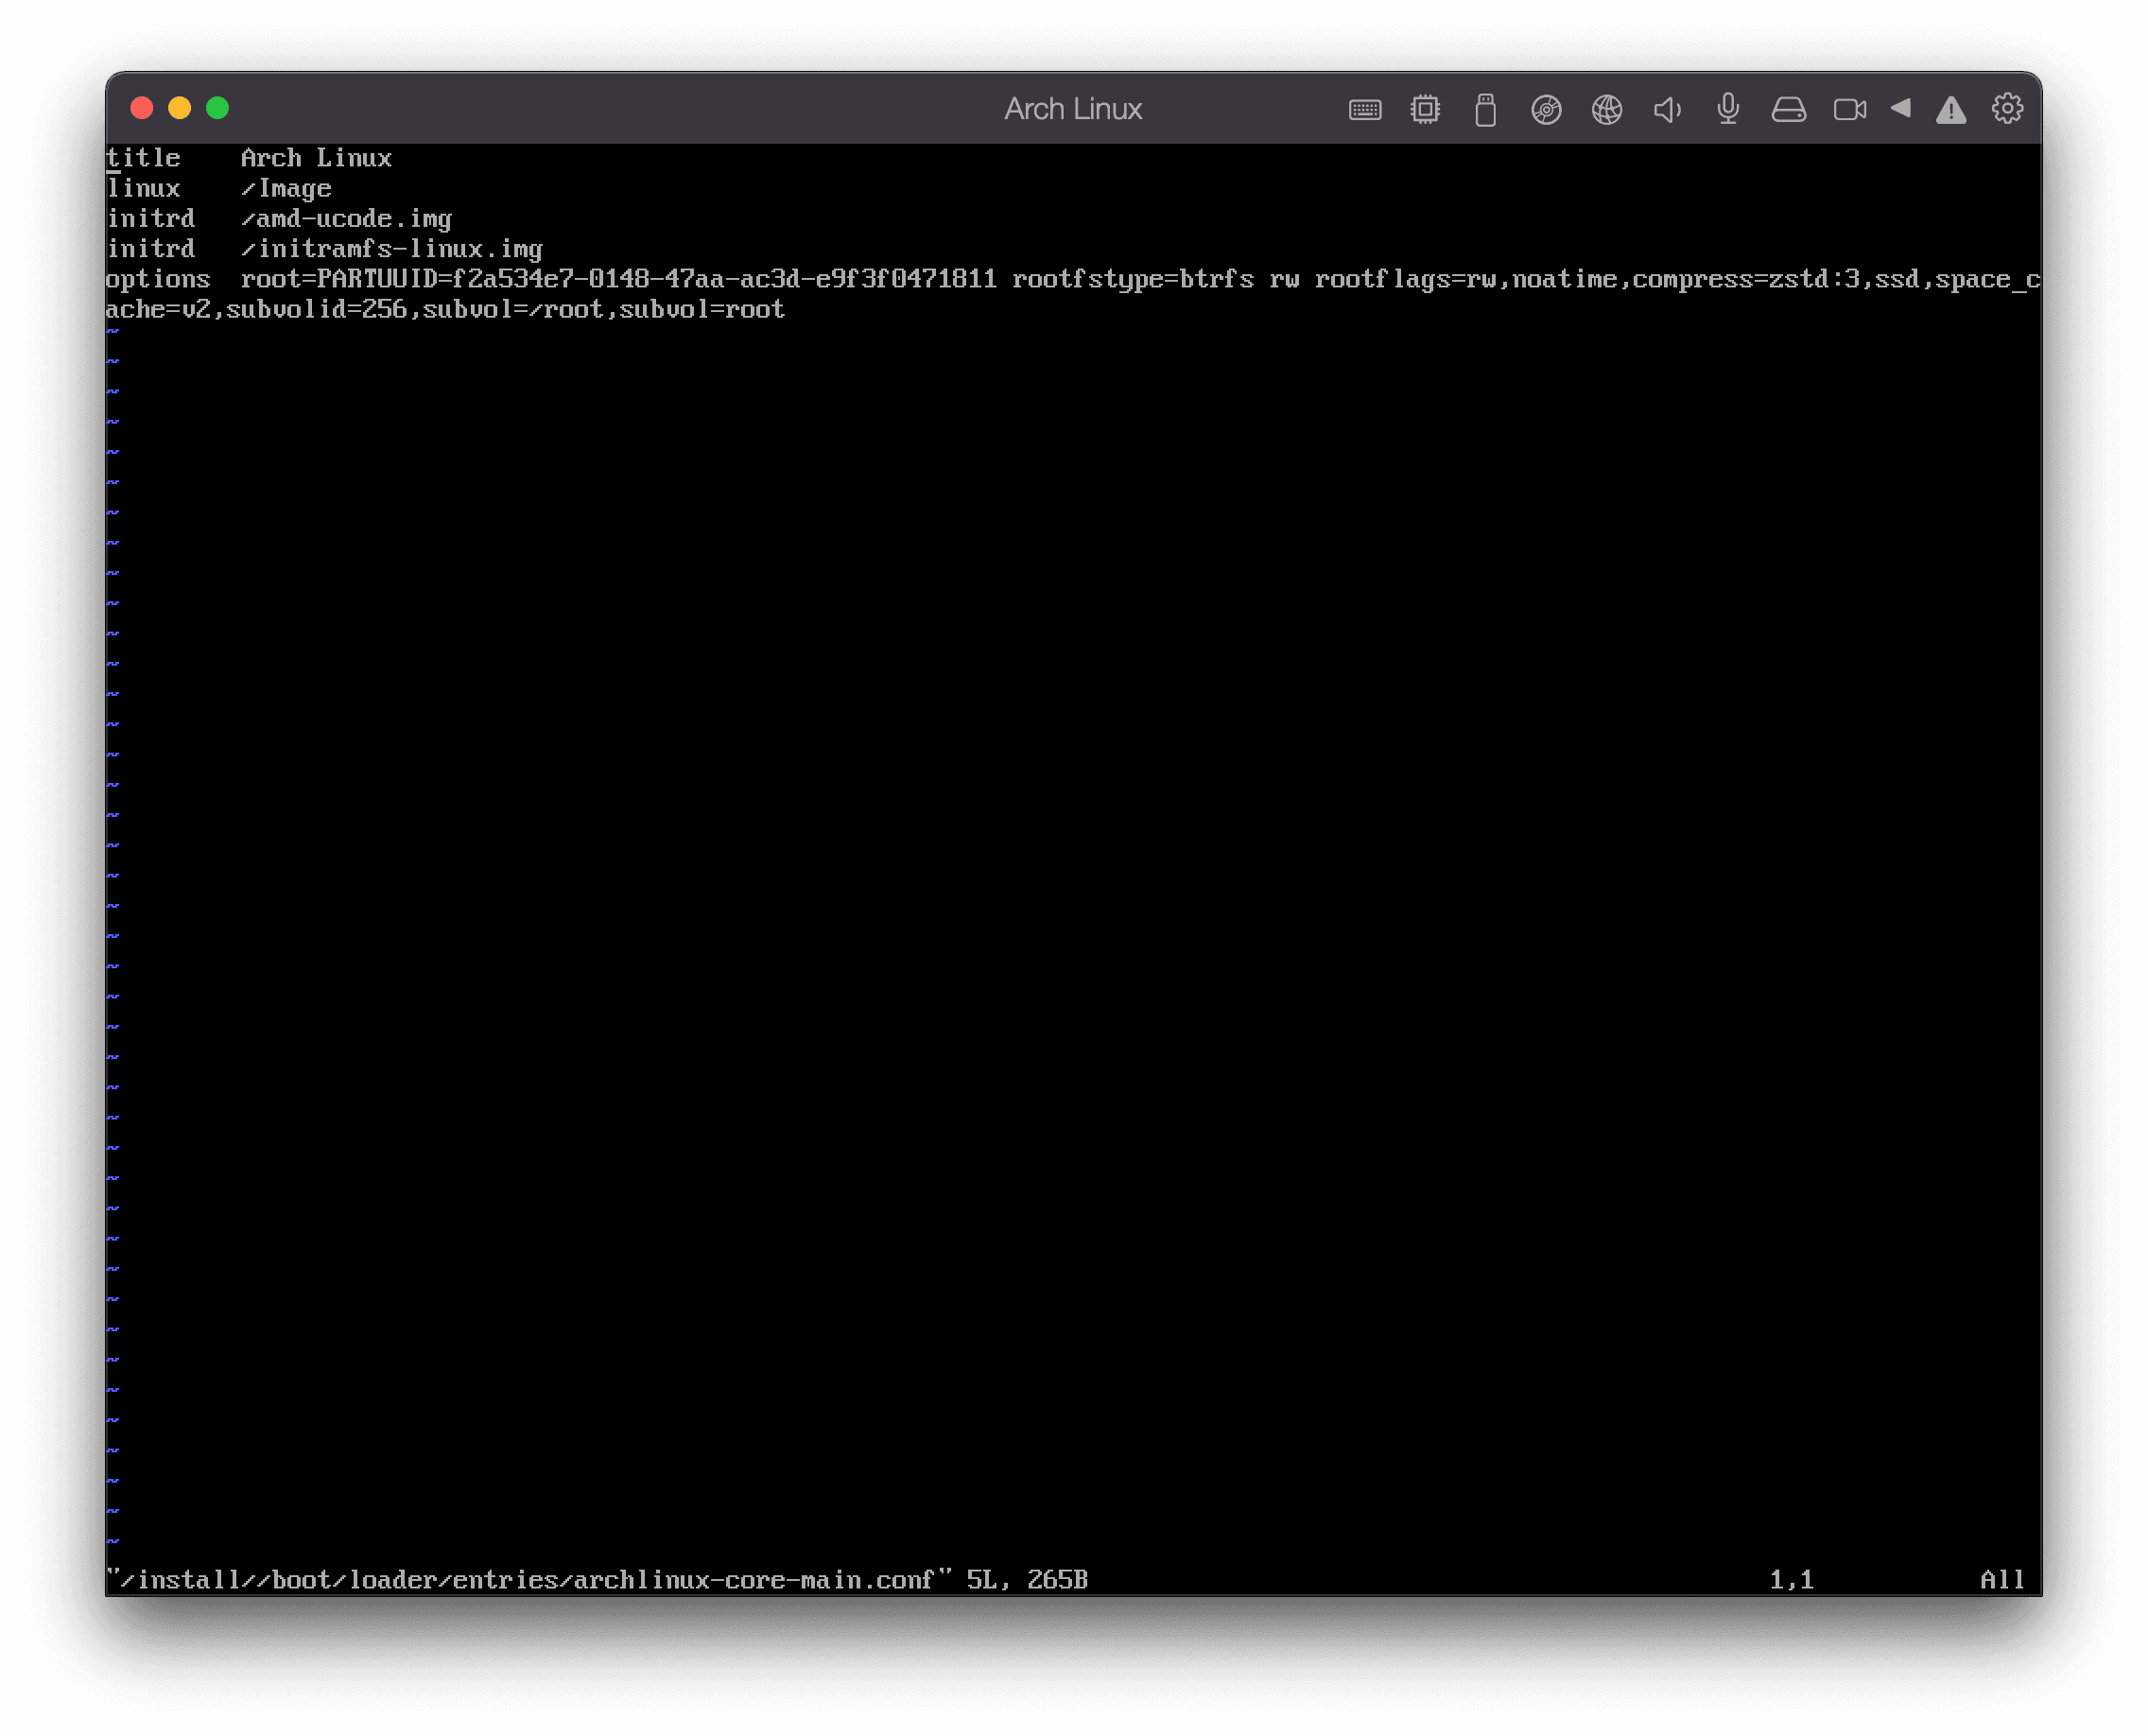Click the '/Image' kernel path
Screen dimensions: 2148x1736
tap(286, 188)
